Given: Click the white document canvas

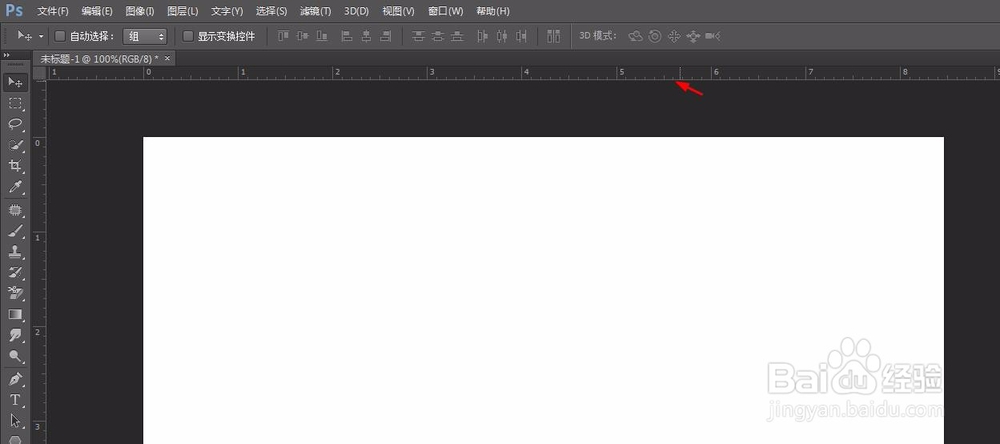Looking at the screenshot, I should [x=543, y=290].
